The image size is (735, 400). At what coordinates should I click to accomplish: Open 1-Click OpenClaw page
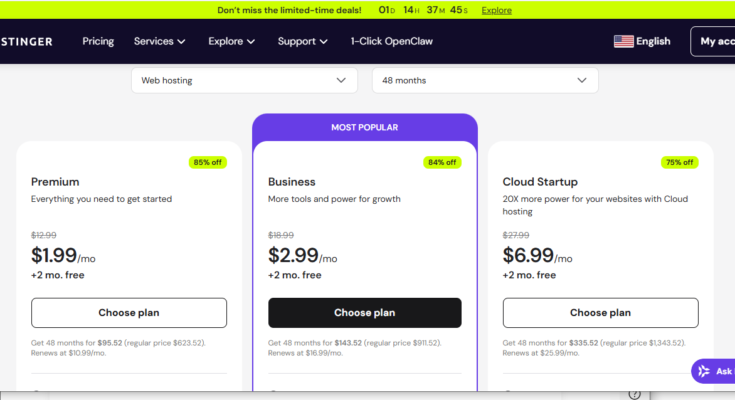(x=391, y=41)
